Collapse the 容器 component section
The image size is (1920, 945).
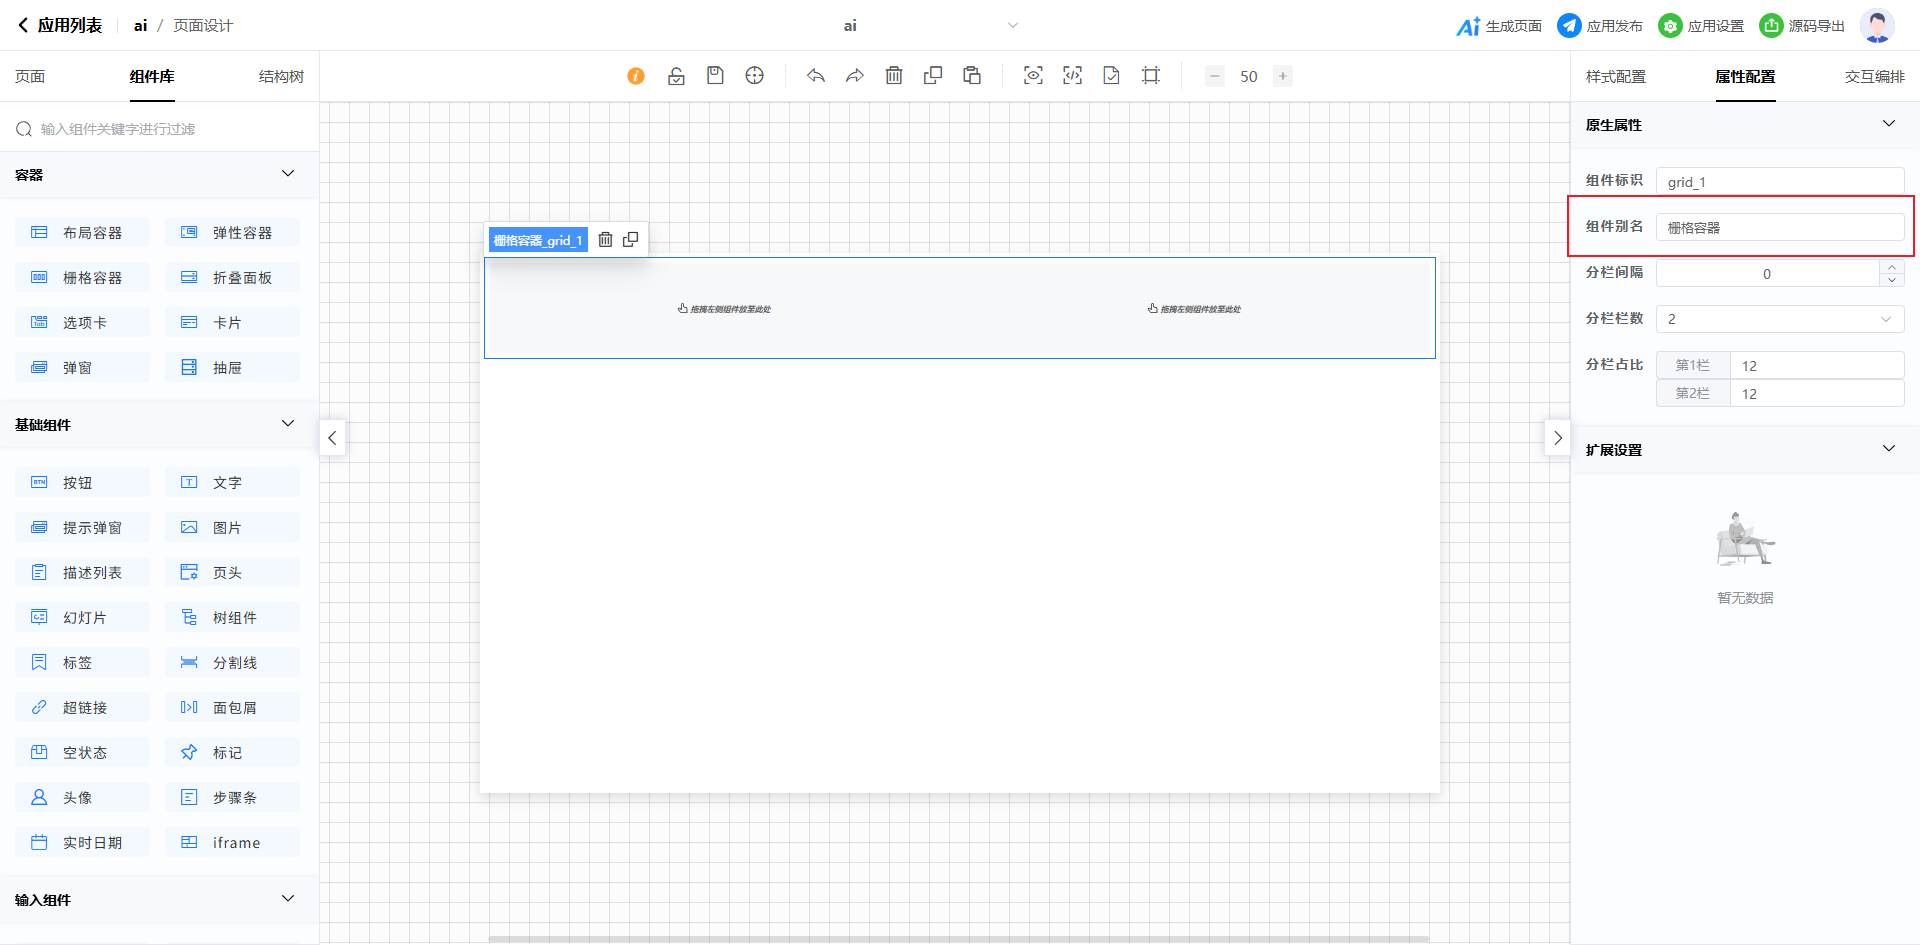tap(288, 174)
